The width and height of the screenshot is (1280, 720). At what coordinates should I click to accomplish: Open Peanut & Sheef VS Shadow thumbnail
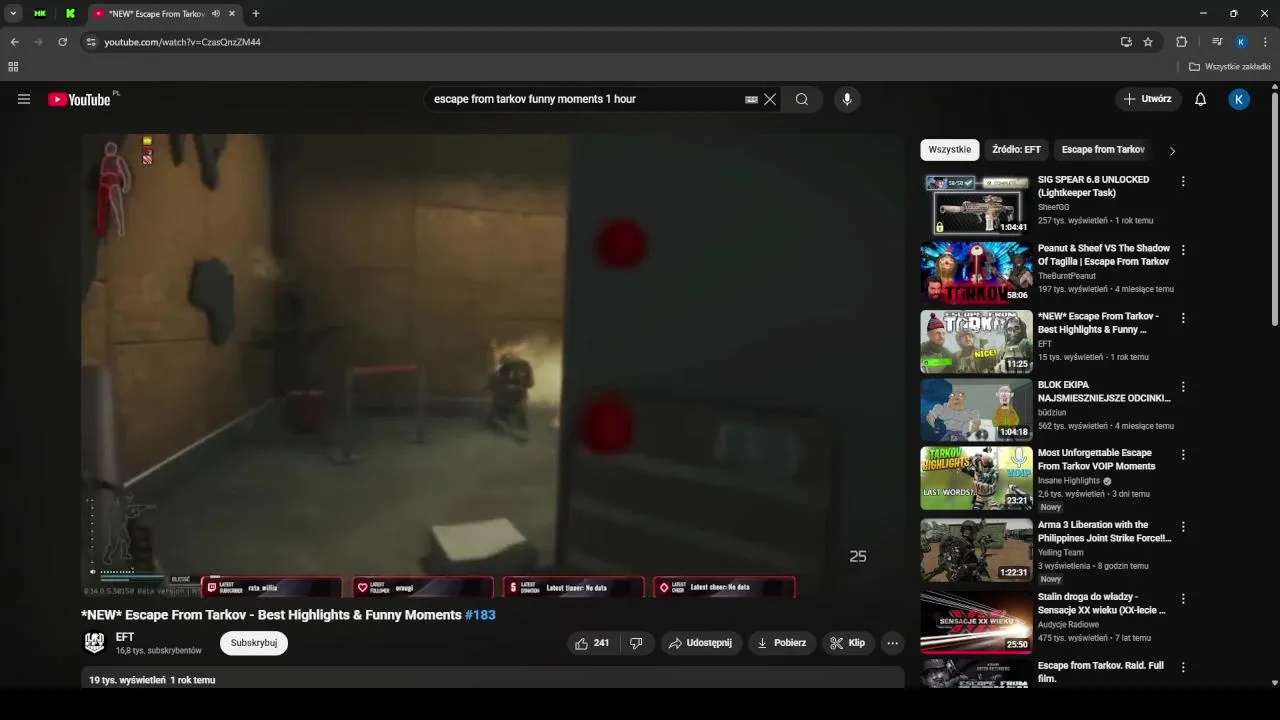pyautogui.click(x=976, y=273)
